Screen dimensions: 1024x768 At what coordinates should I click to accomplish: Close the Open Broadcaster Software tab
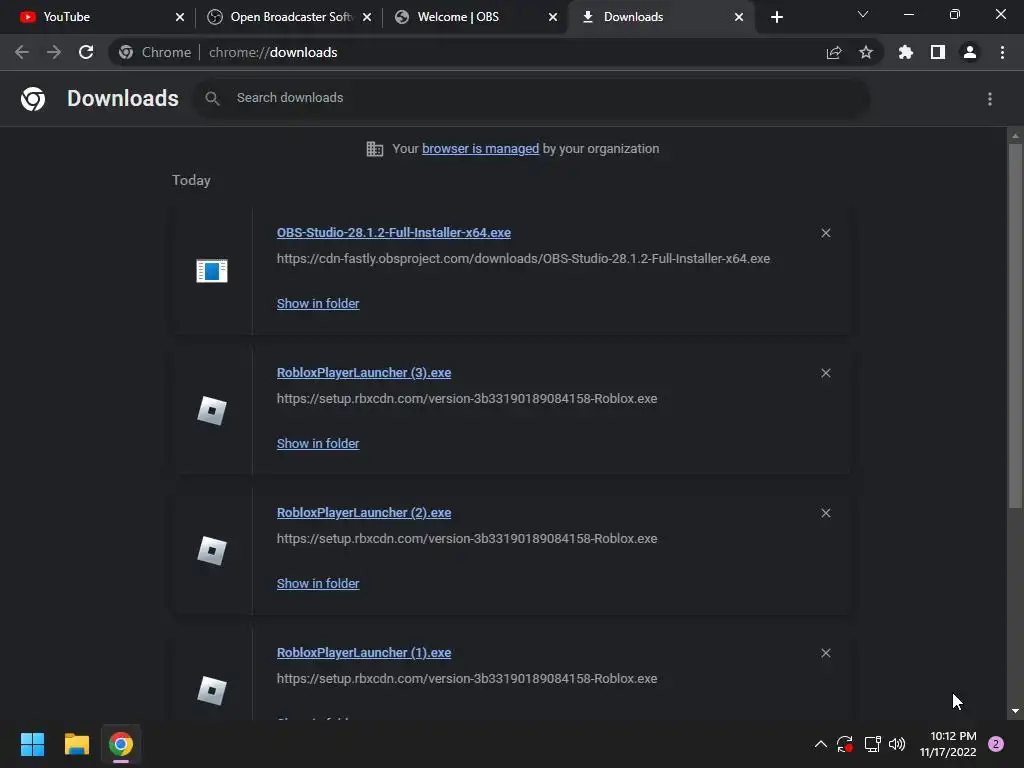(367, 17)
